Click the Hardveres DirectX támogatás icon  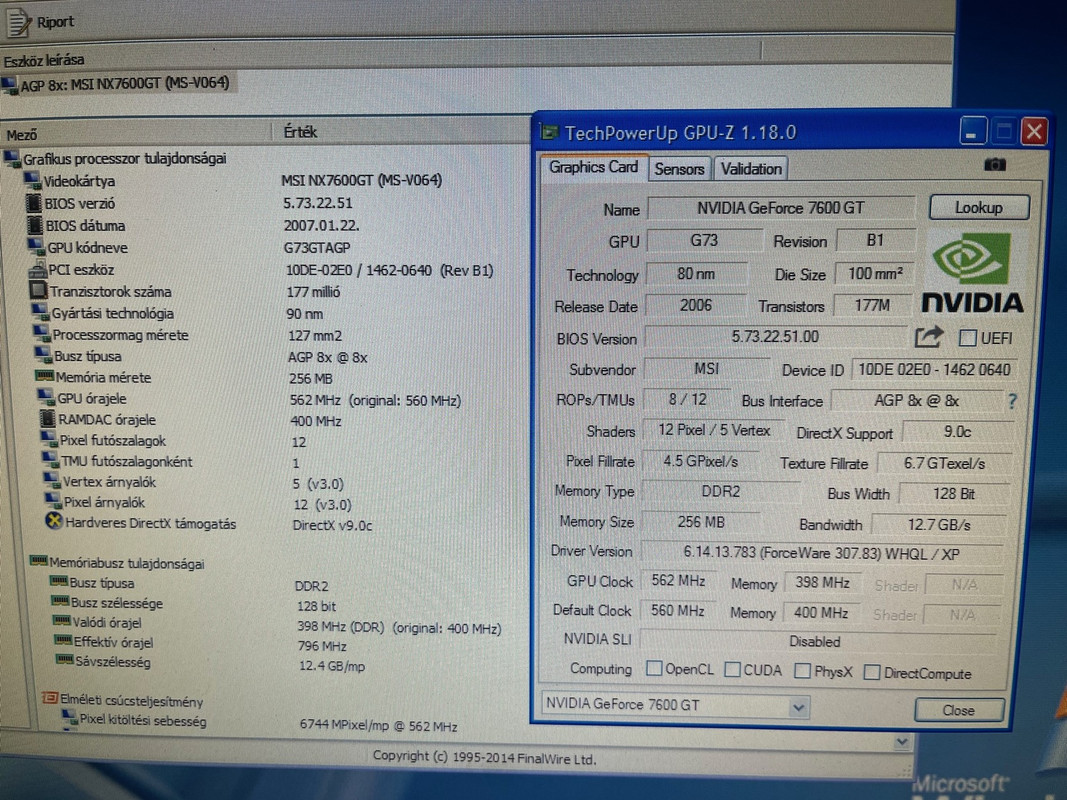click(x=54, y=522)
